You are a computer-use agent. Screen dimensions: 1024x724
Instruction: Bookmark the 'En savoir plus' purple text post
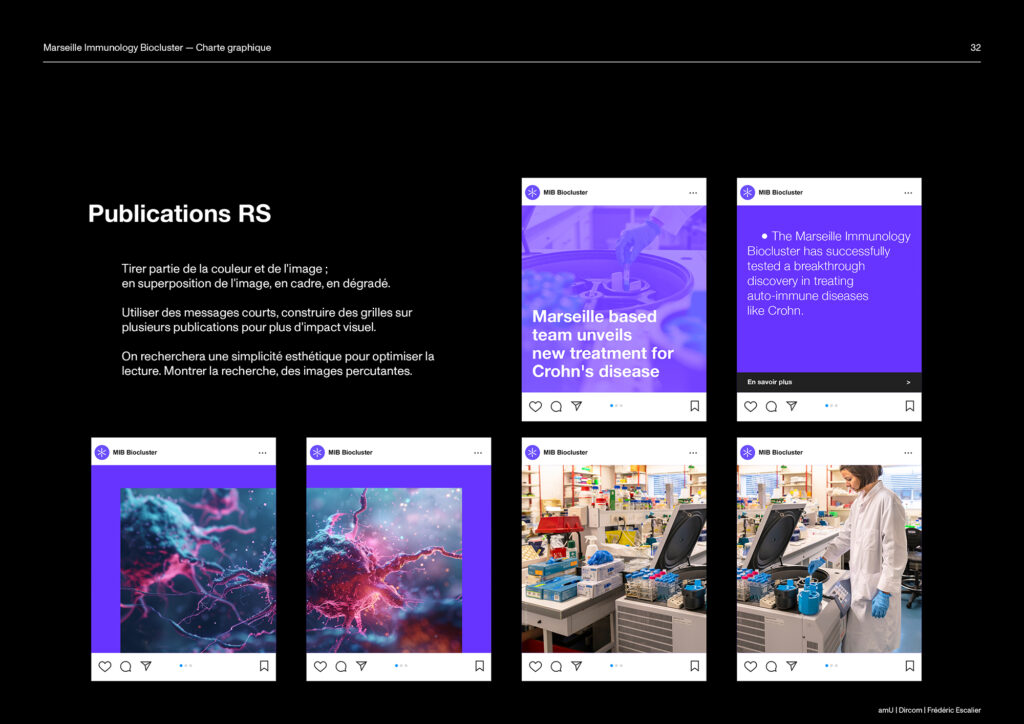(910, 406)
